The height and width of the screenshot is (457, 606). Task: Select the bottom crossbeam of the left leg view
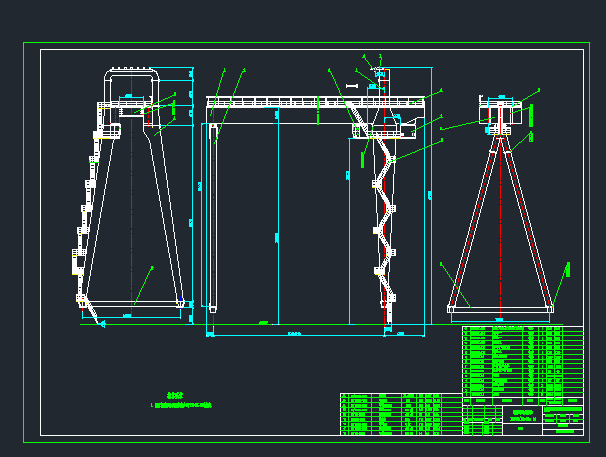click(133, 303)
